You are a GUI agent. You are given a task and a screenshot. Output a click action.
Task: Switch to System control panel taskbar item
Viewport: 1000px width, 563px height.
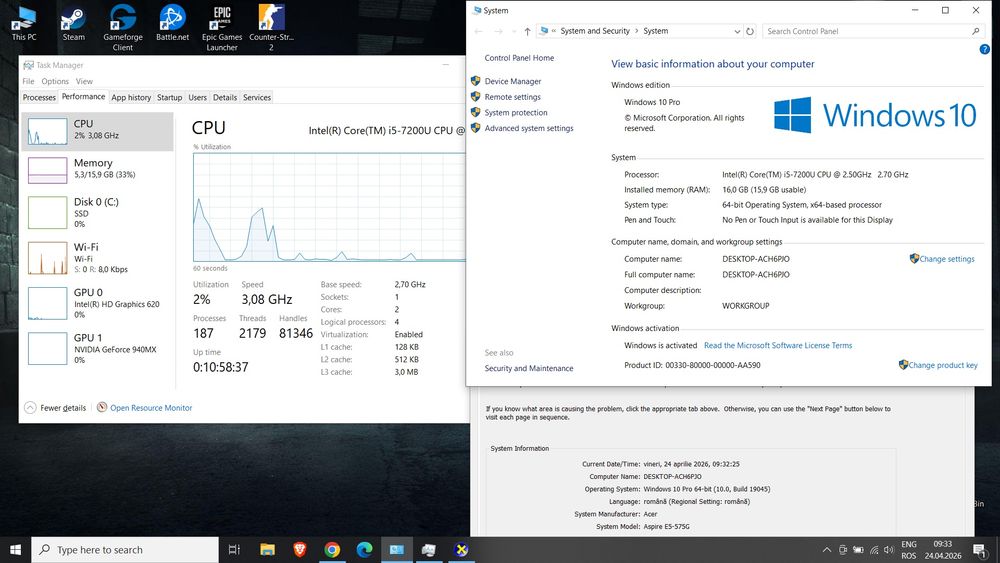397,550
